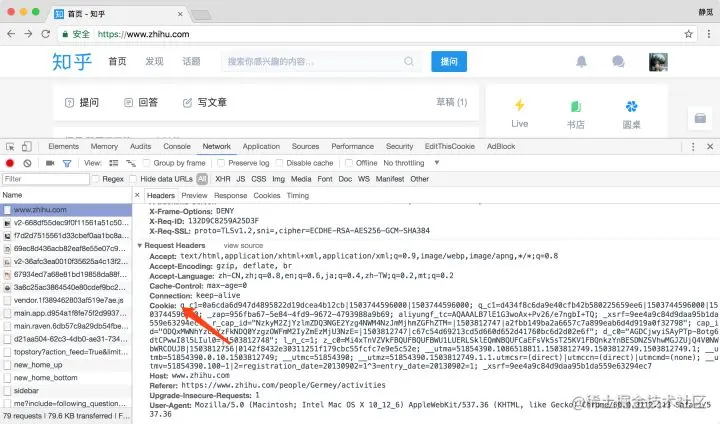Open the Security DevTools tab
The width and height of the screenshot is (720, 424).
(399, 147)
